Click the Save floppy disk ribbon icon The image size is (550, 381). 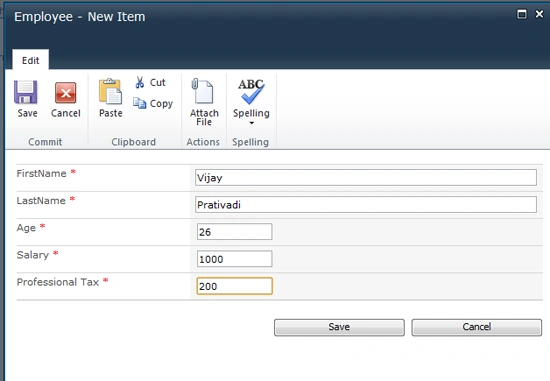26,92
